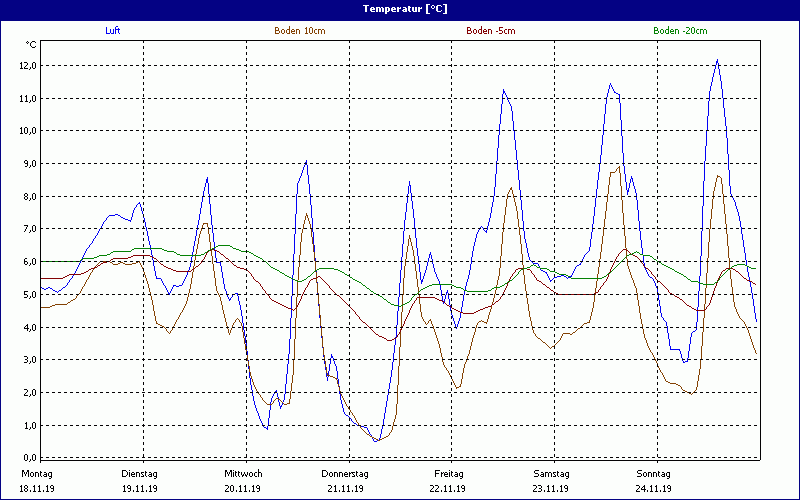
Task: Click the date 18.11.19
Action: [37, 489]
